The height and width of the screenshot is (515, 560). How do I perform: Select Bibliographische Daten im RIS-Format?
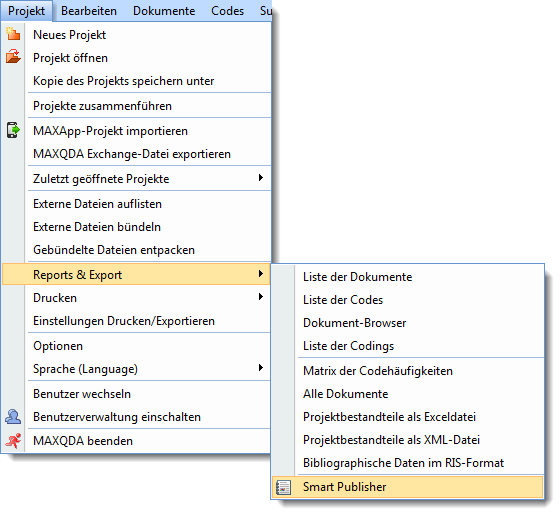(408, 463)
